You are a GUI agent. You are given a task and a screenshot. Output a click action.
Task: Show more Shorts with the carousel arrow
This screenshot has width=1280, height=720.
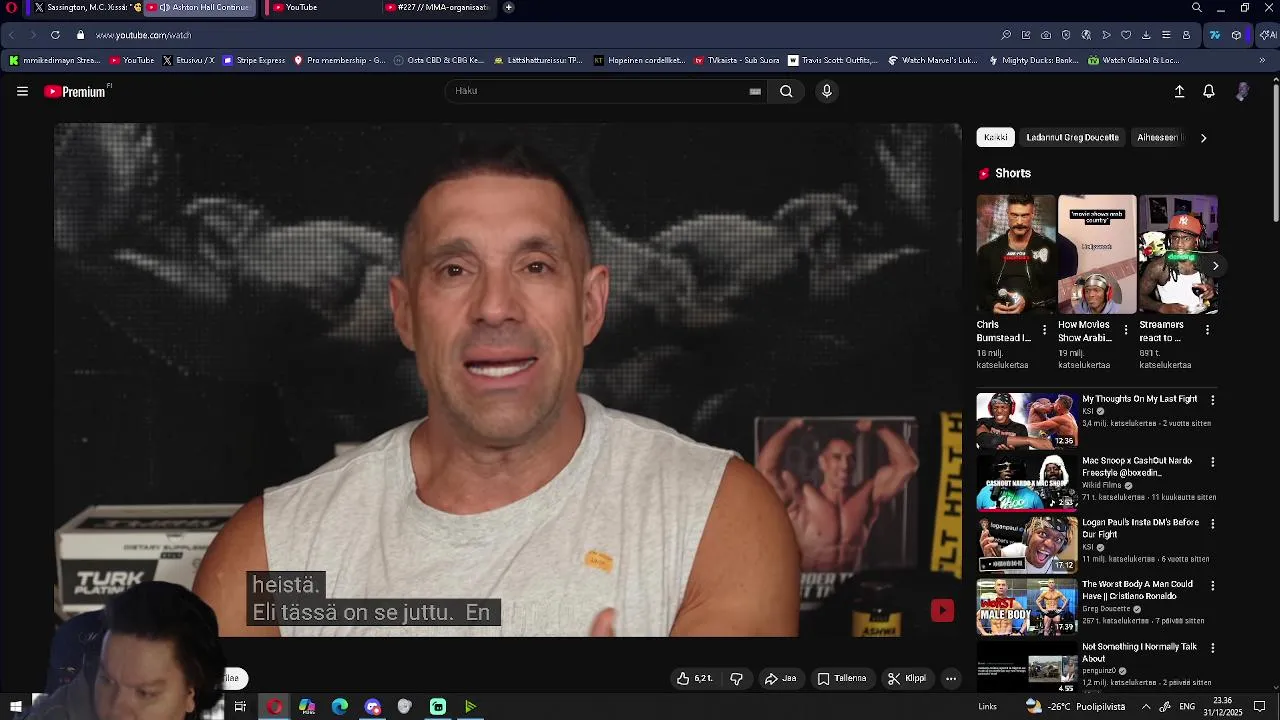[1215, 265]
